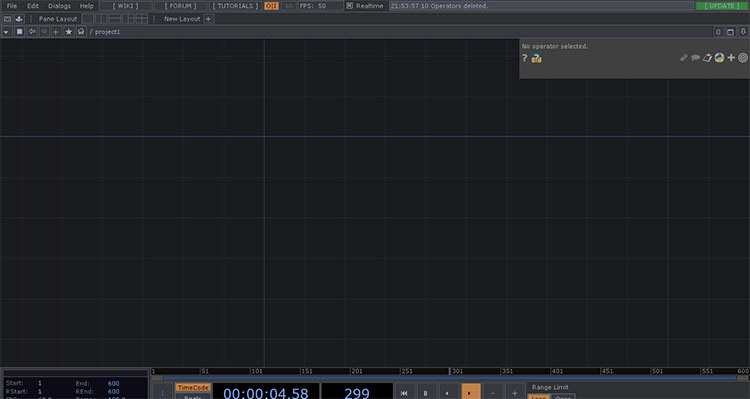Open operator help with the question mark icon

point(525,58)
